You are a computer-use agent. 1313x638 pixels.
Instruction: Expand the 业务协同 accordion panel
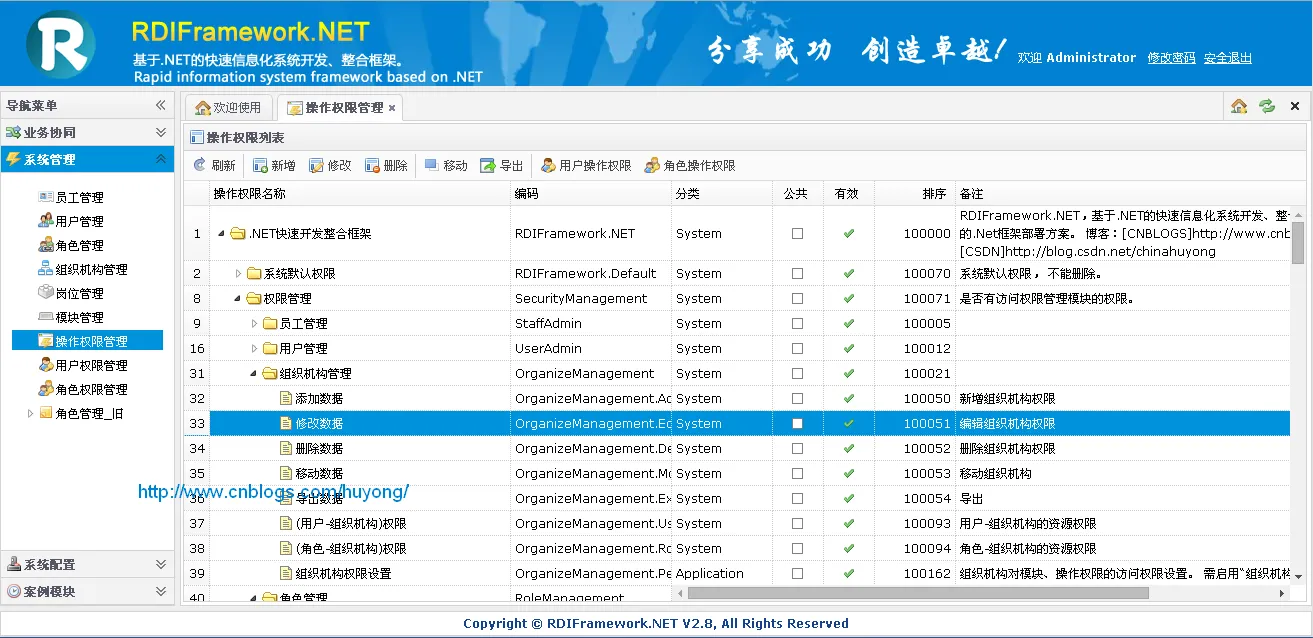pyautogui.click(x=161, y=132)
